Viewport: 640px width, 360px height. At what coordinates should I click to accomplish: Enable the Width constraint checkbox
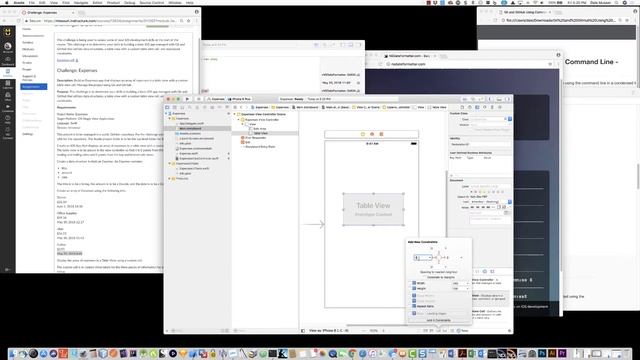414,283
